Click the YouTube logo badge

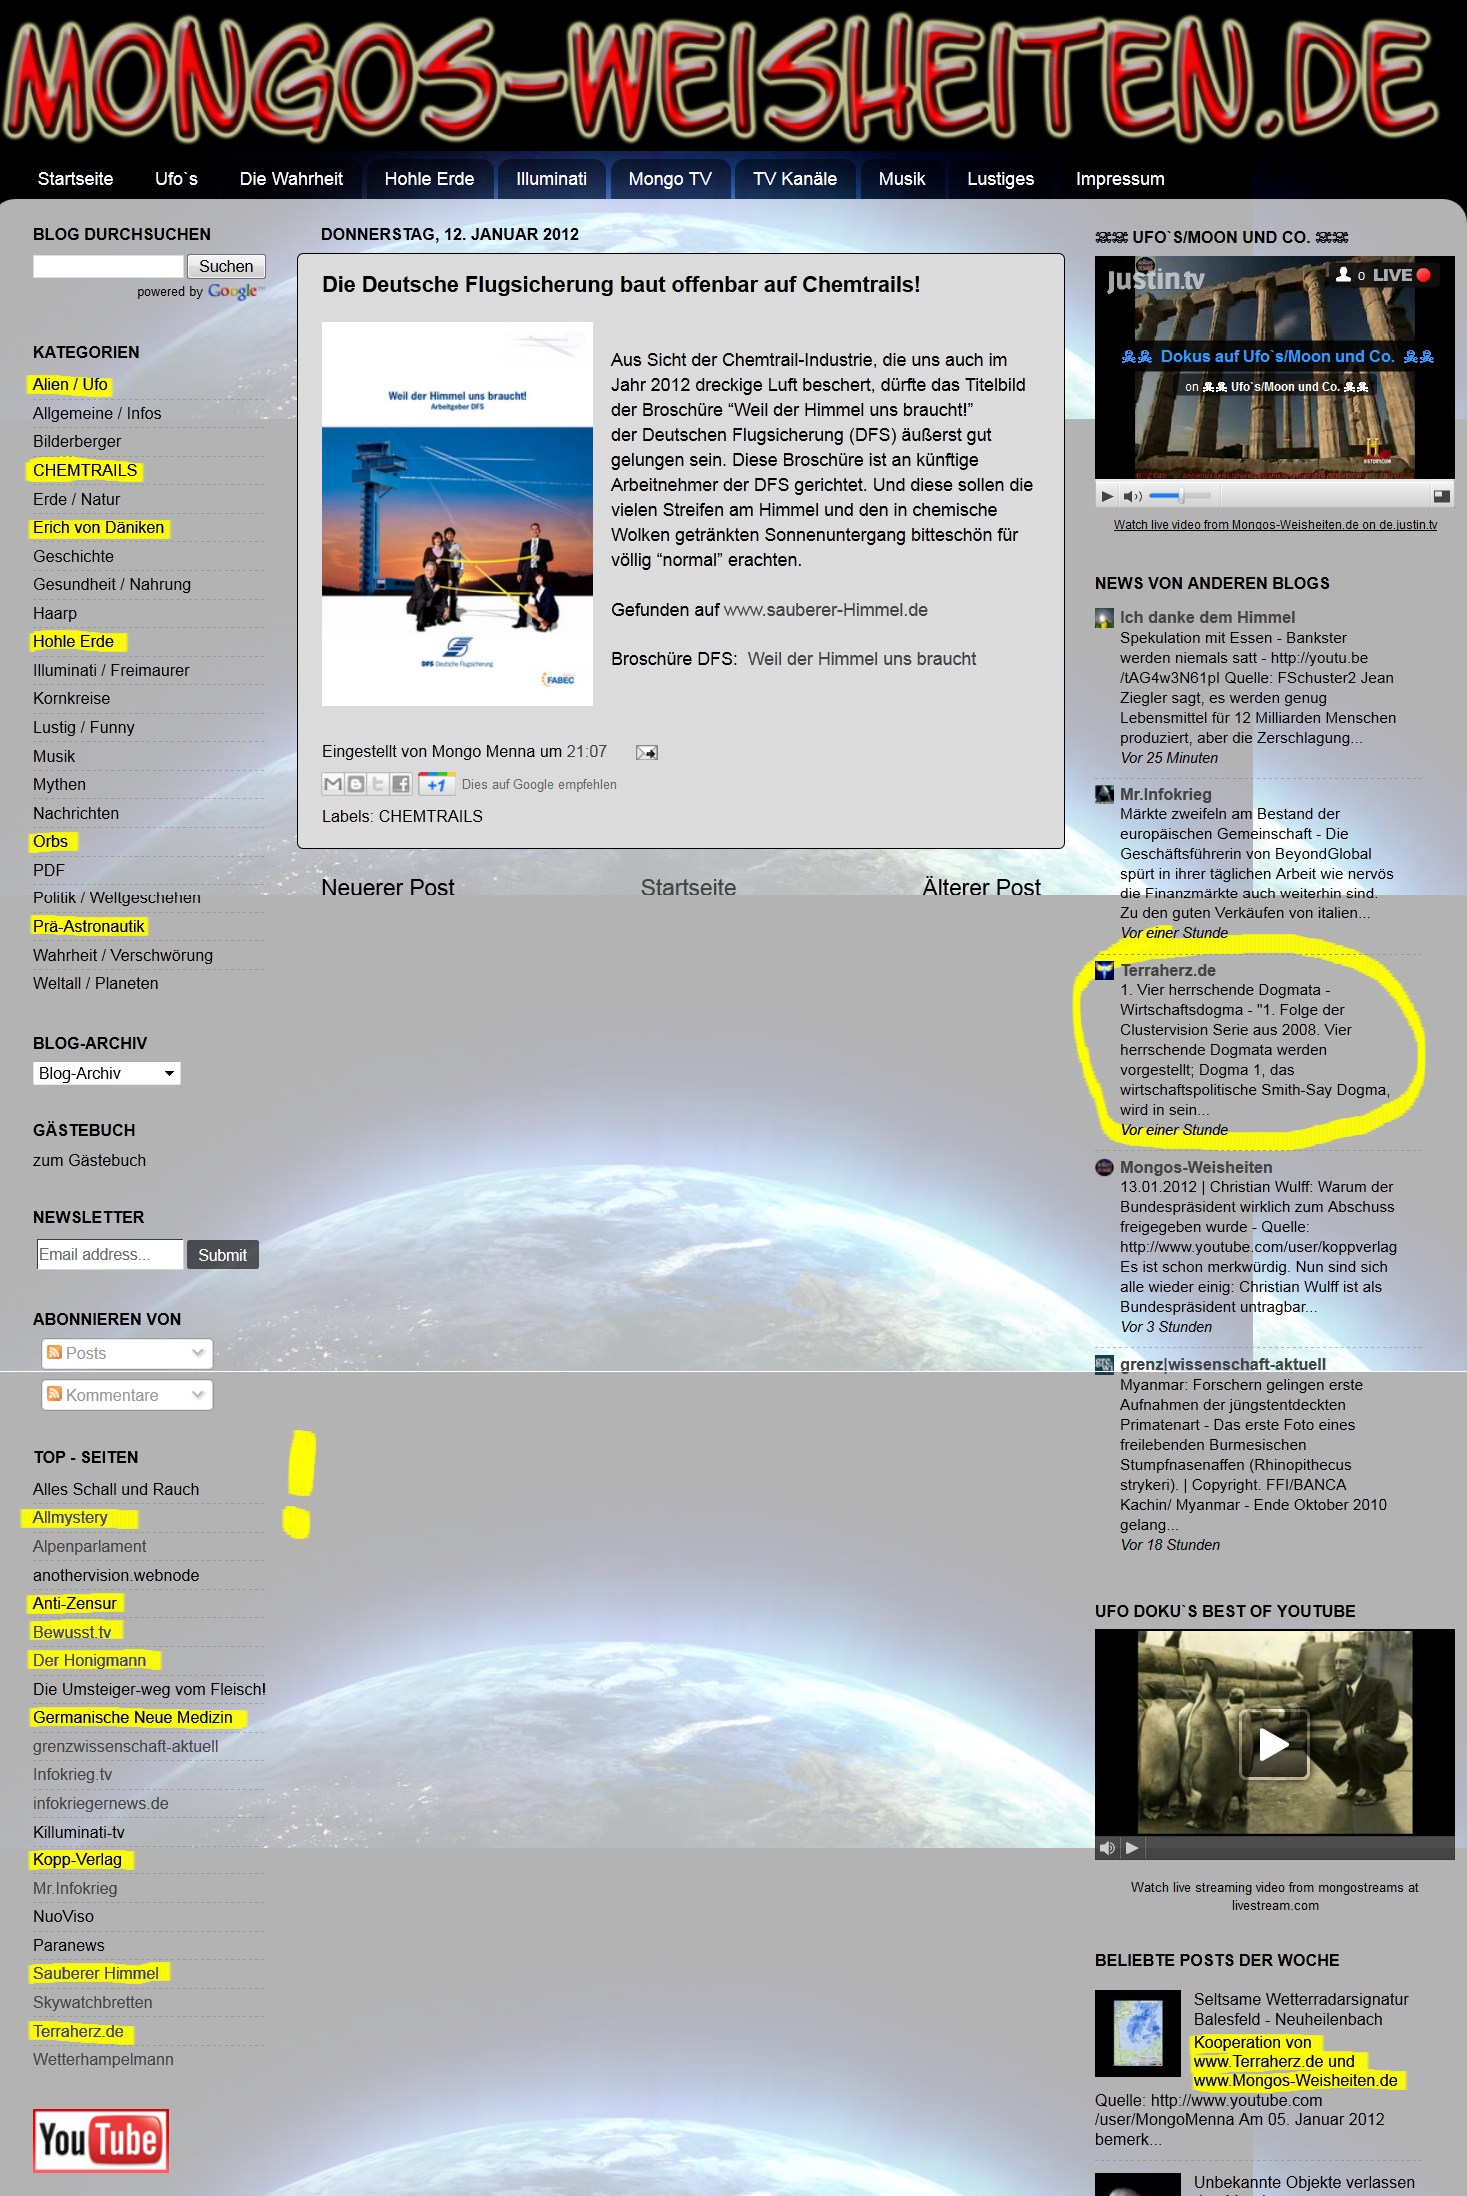pos(100,2141)
